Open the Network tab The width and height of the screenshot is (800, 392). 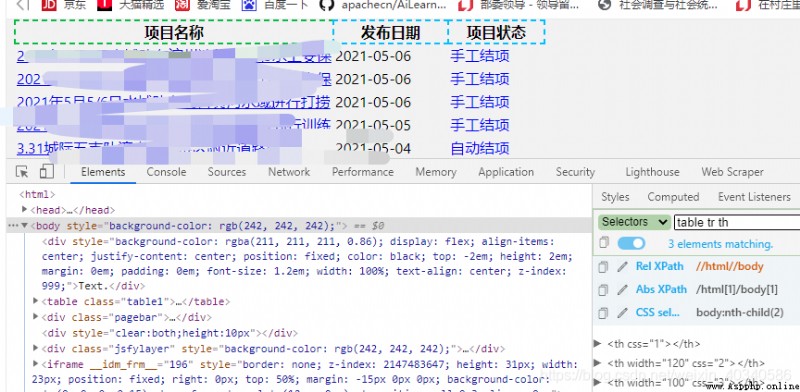click(289, 172)
